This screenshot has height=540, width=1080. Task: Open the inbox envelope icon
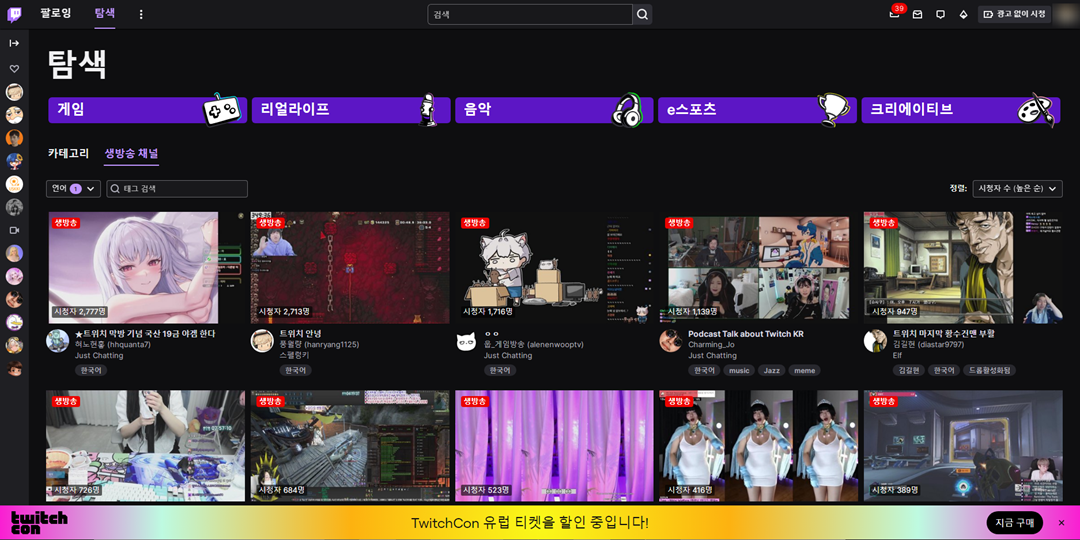917,14
